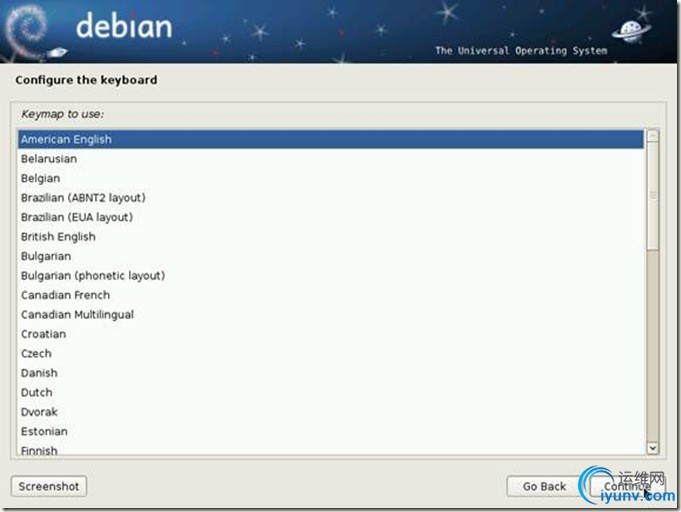681x512 pixels.
Task: Choose the plain Bulgarian keymap
Action: point(331,256)
